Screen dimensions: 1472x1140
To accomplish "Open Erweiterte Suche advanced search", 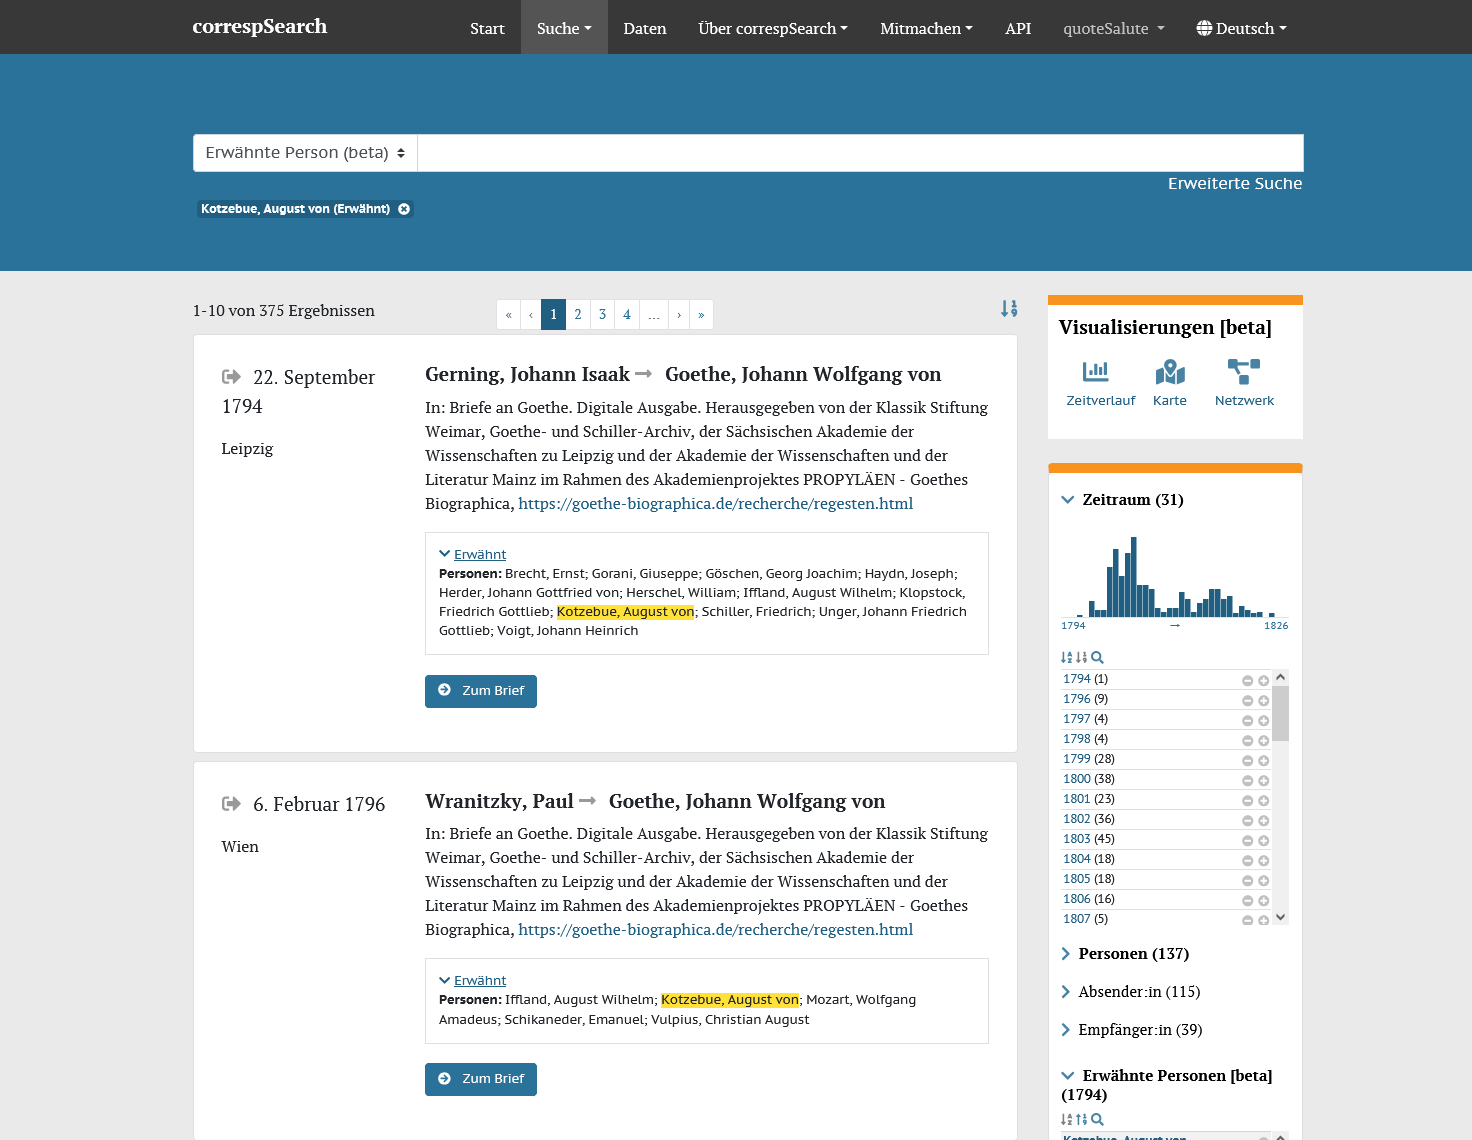I will pyautogui.click(x=1235, y=184).
